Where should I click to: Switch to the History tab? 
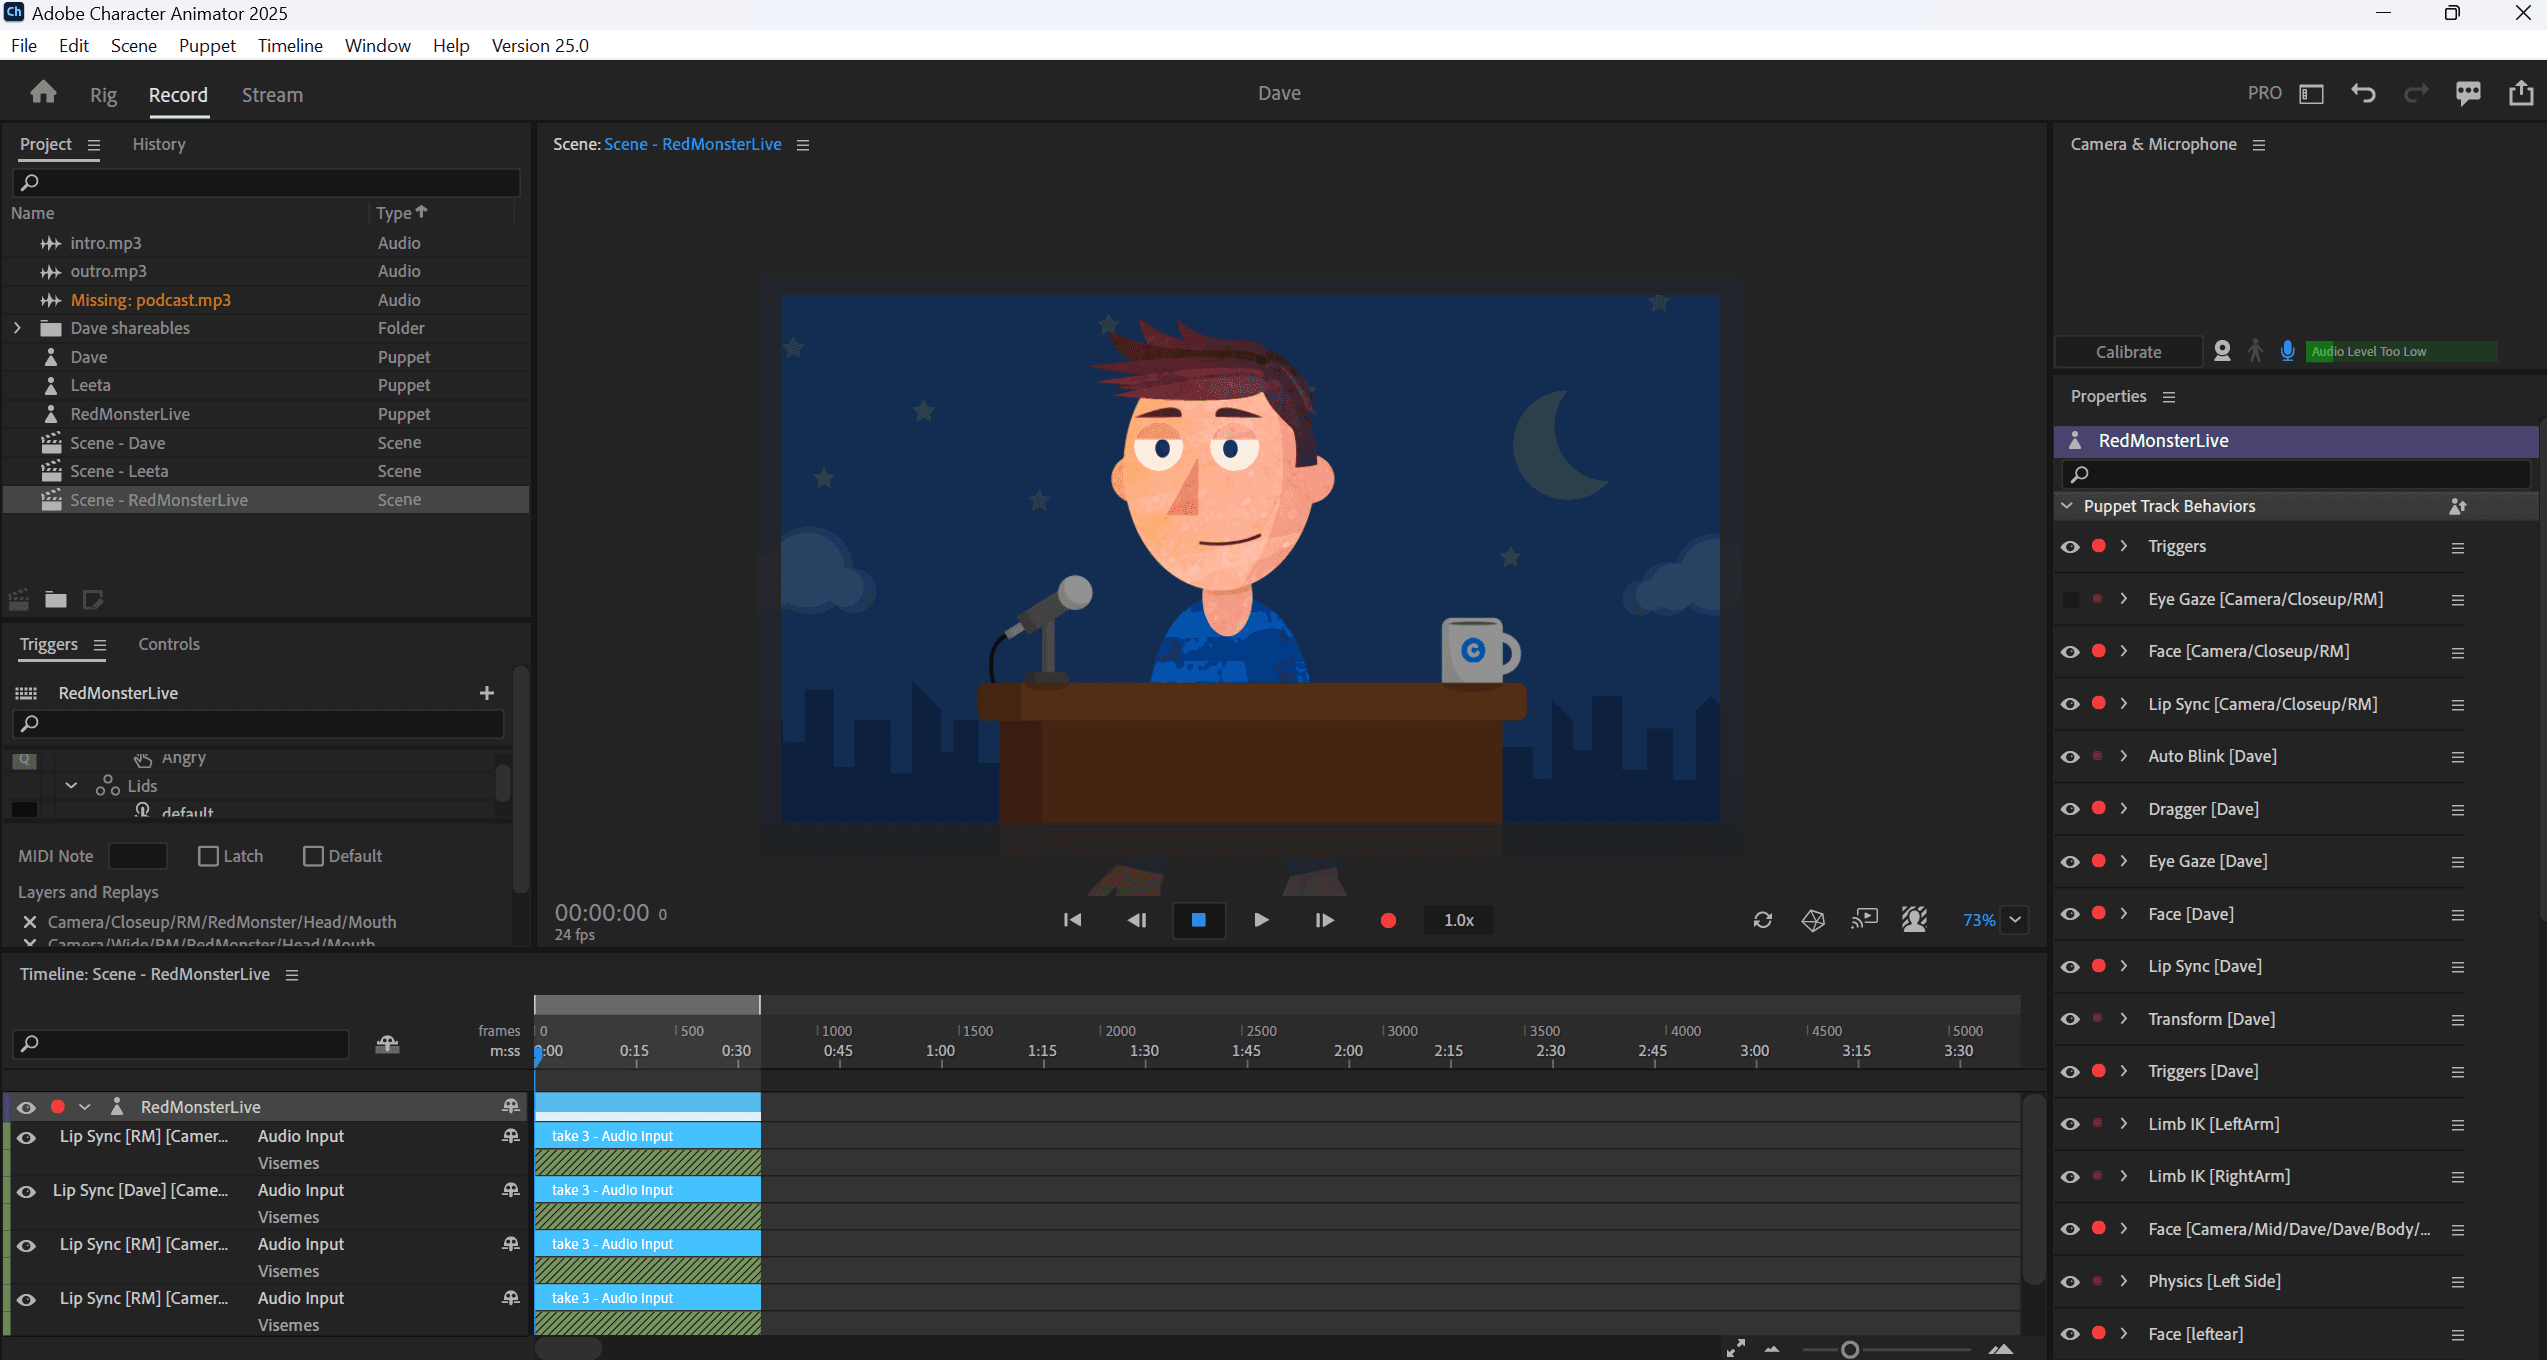[159, 144]
